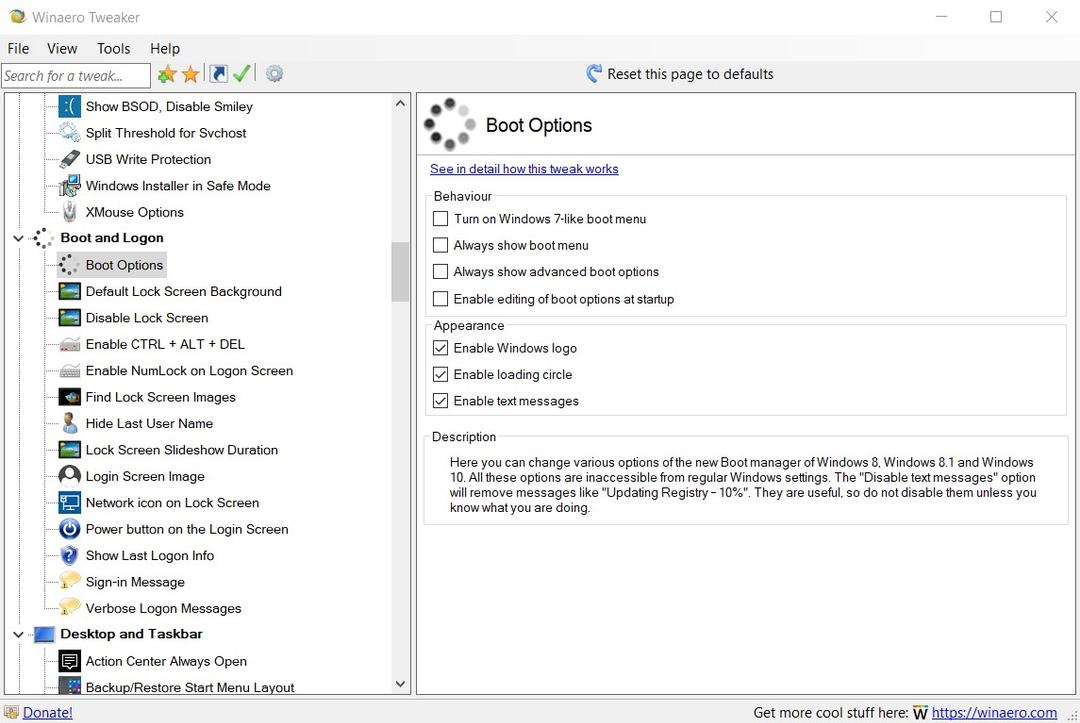Check Always show advanced boot options
This screenshot has height=723, width=1080.
(x=440, y=272)
